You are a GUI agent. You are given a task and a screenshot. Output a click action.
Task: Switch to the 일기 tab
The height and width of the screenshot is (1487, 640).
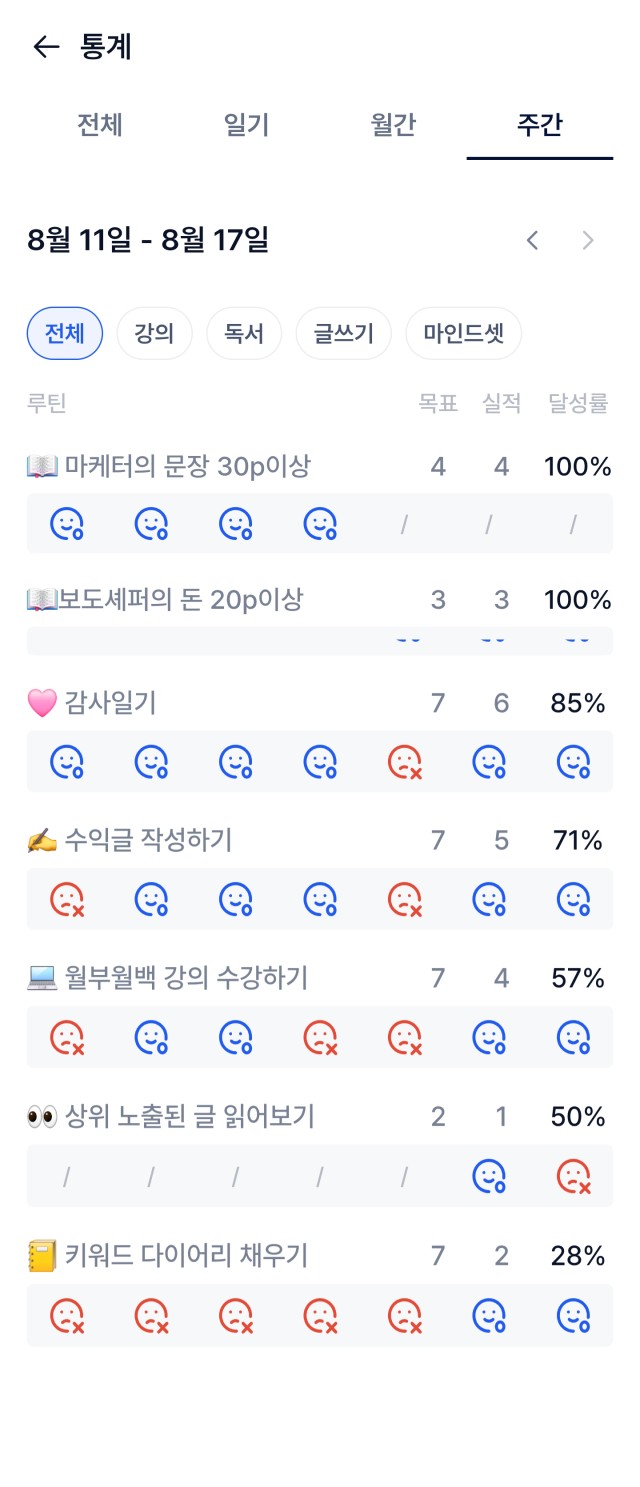tap(246, 125)
